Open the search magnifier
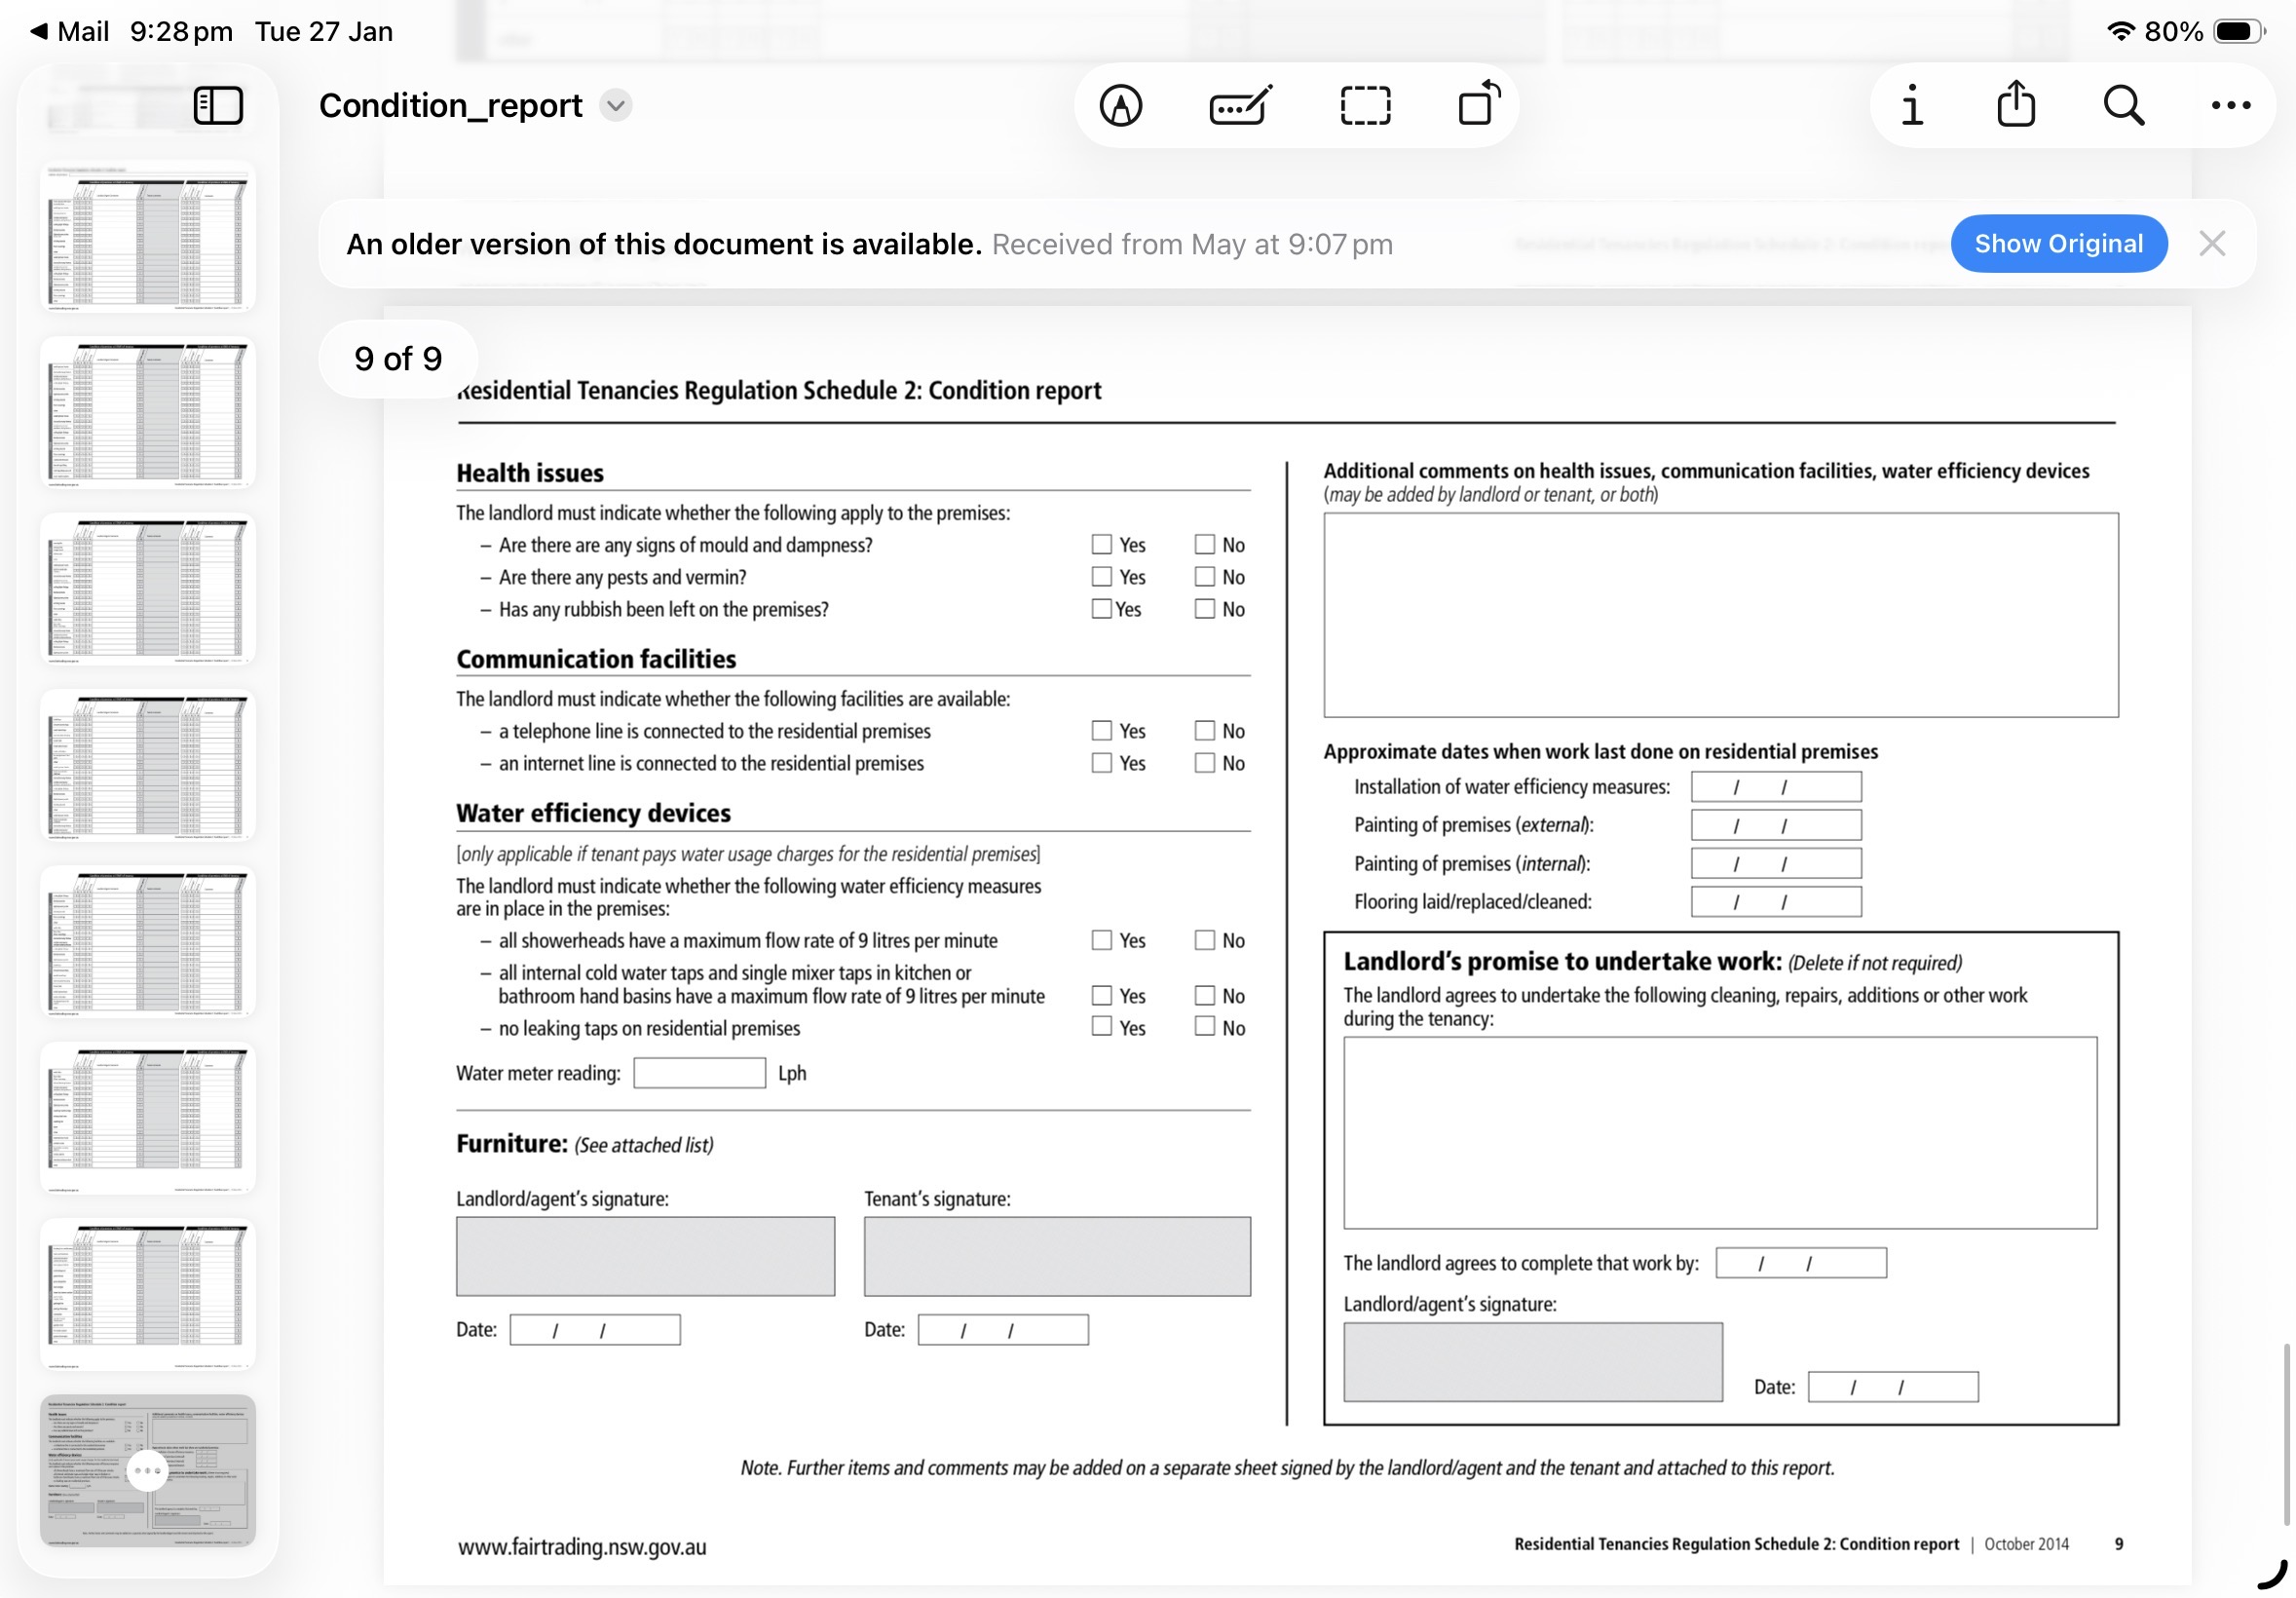Screen dimensions: 2296x1598 point(2122,105)
